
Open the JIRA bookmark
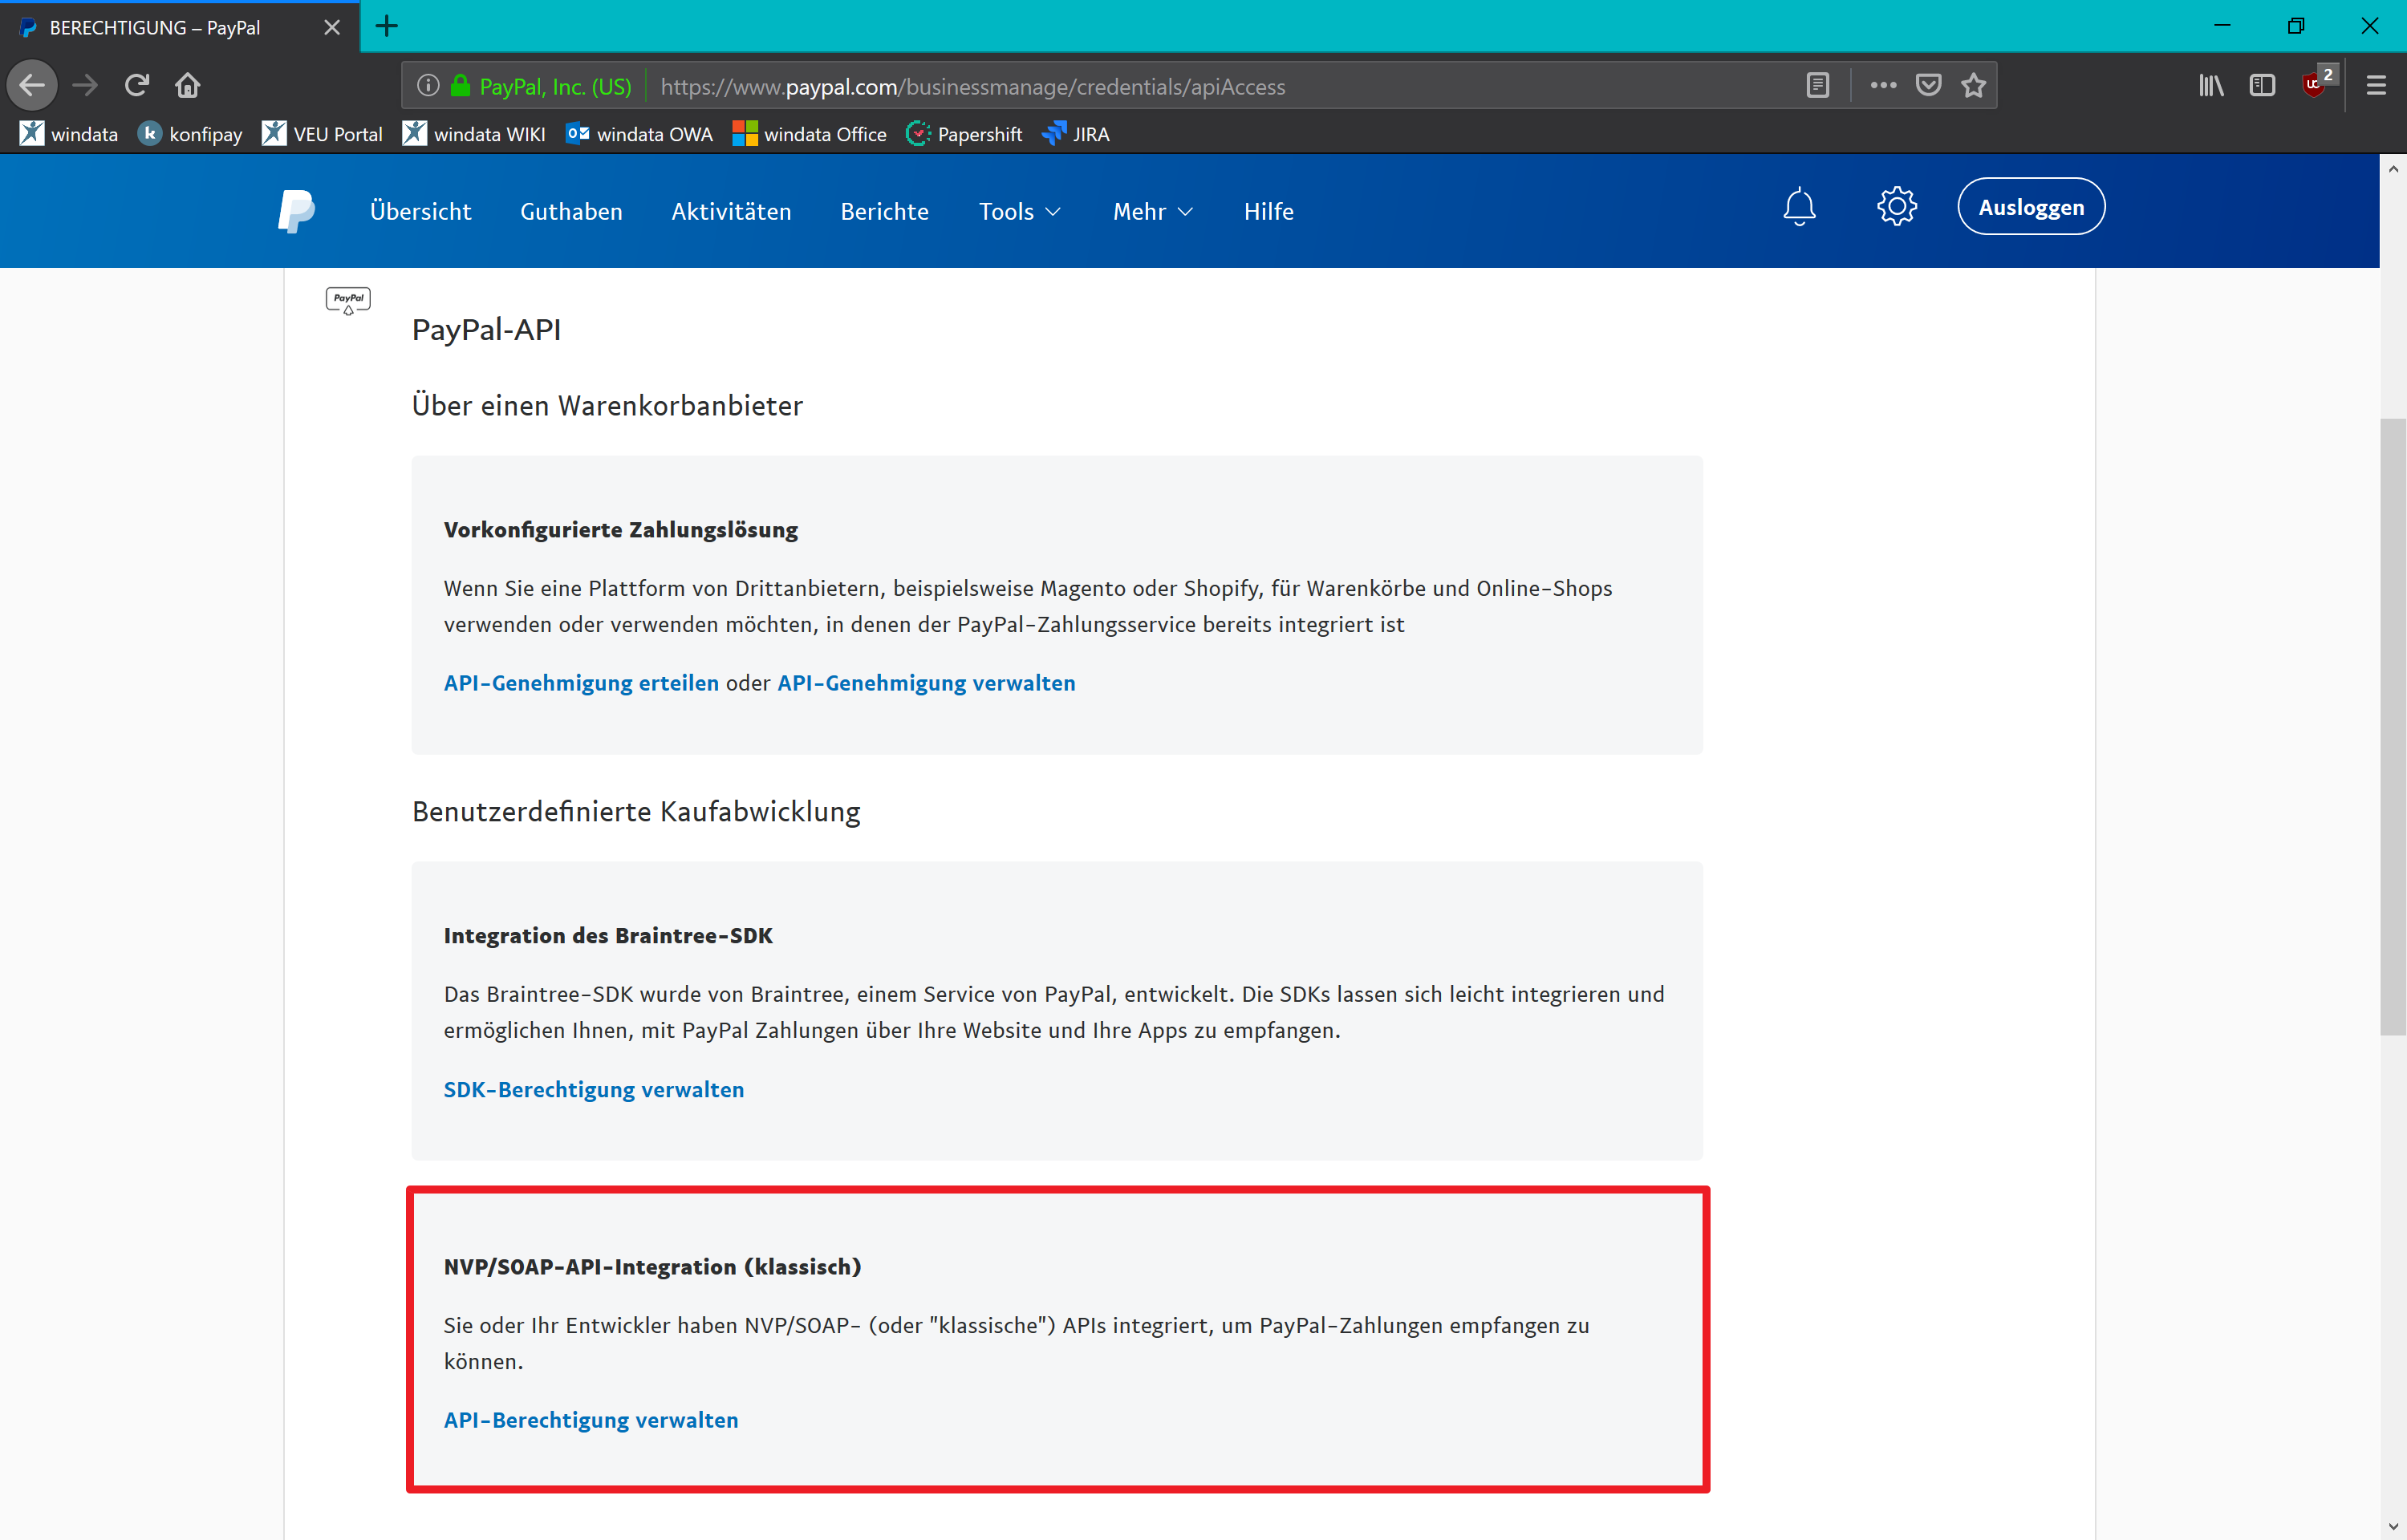click(1076, 133)
